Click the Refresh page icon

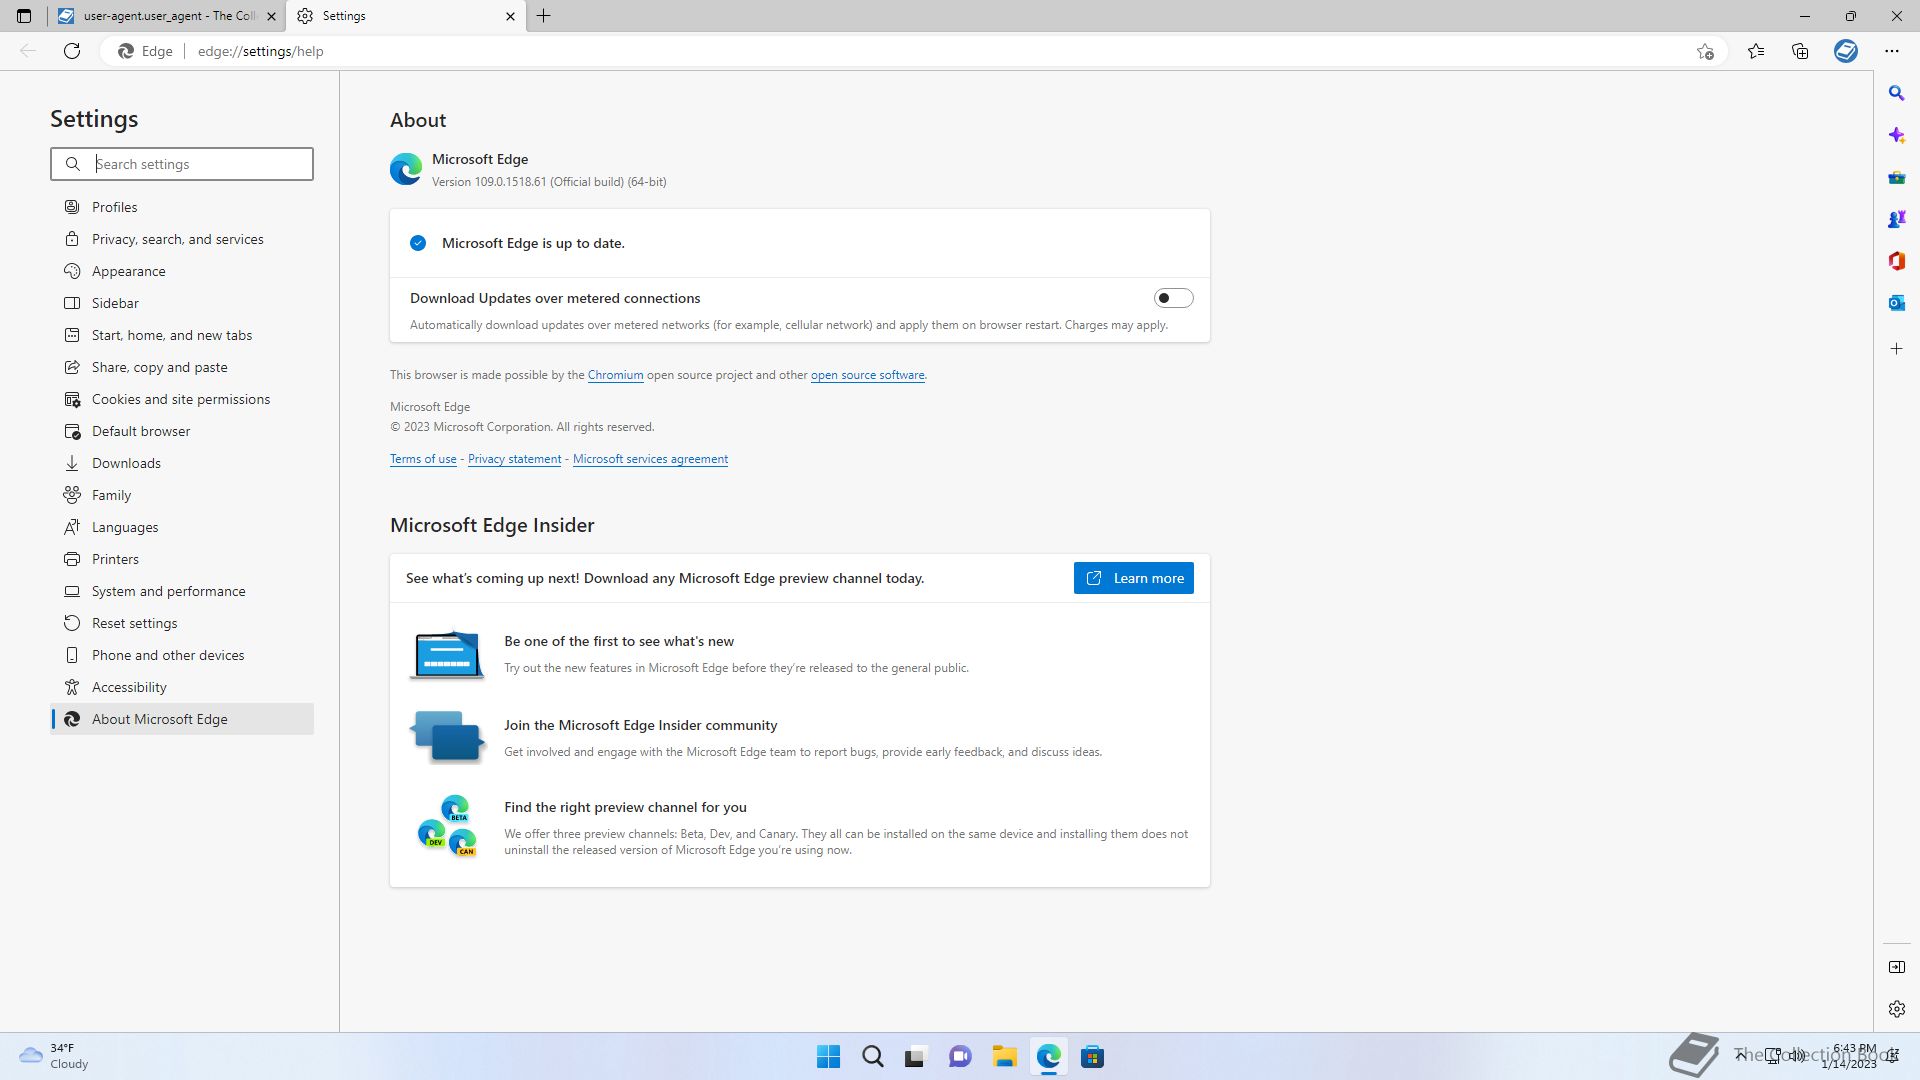tap(71, 51)
